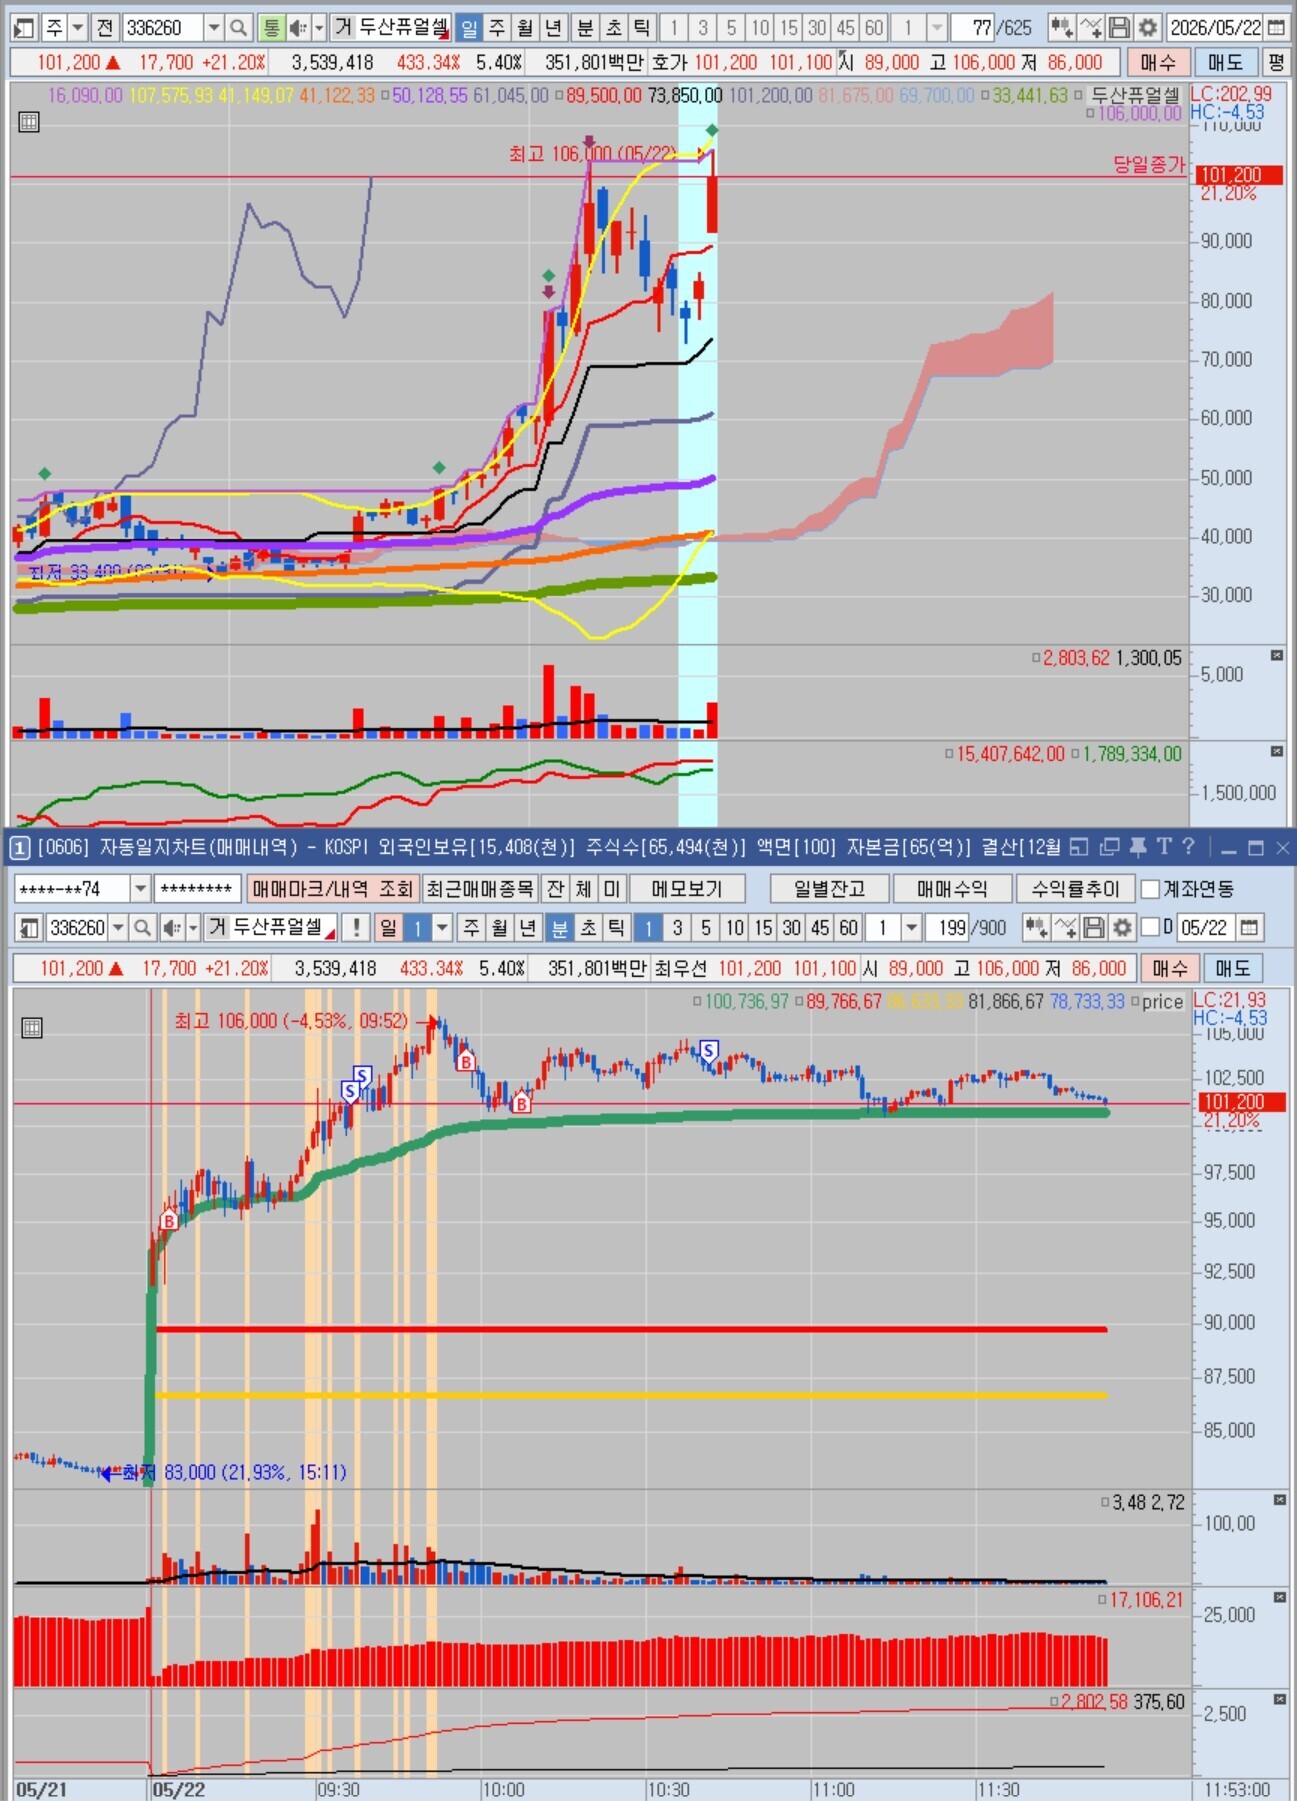The height and width of the screenshot is (1801, 1297).
Task: Expand the stock code 336260 dropdown in top toolbar
Action: (x=214, y=28)
